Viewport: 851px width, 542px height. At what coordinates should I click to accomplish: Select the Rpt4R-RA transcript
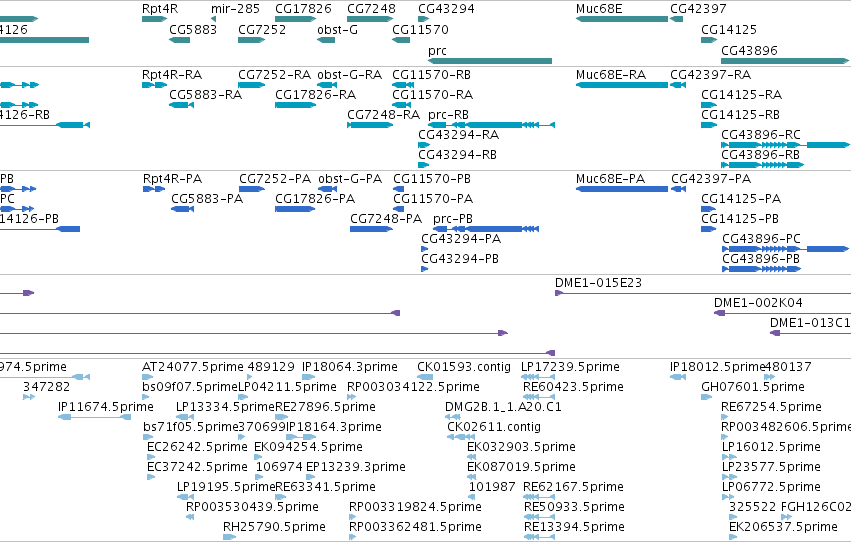(155, 85)
